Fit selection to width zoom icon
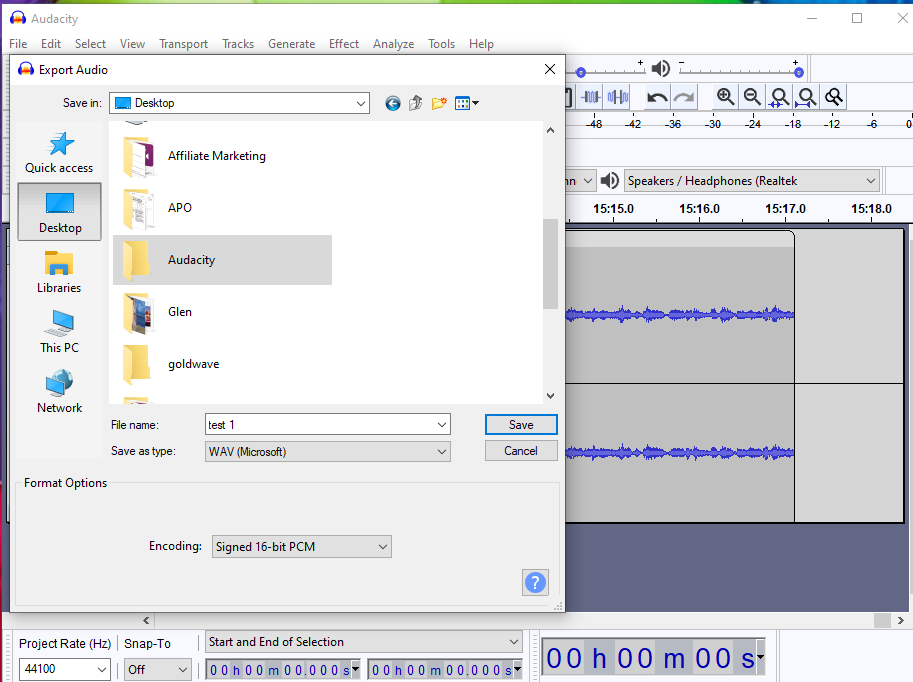Screen dimensions: 913x682 779,97
